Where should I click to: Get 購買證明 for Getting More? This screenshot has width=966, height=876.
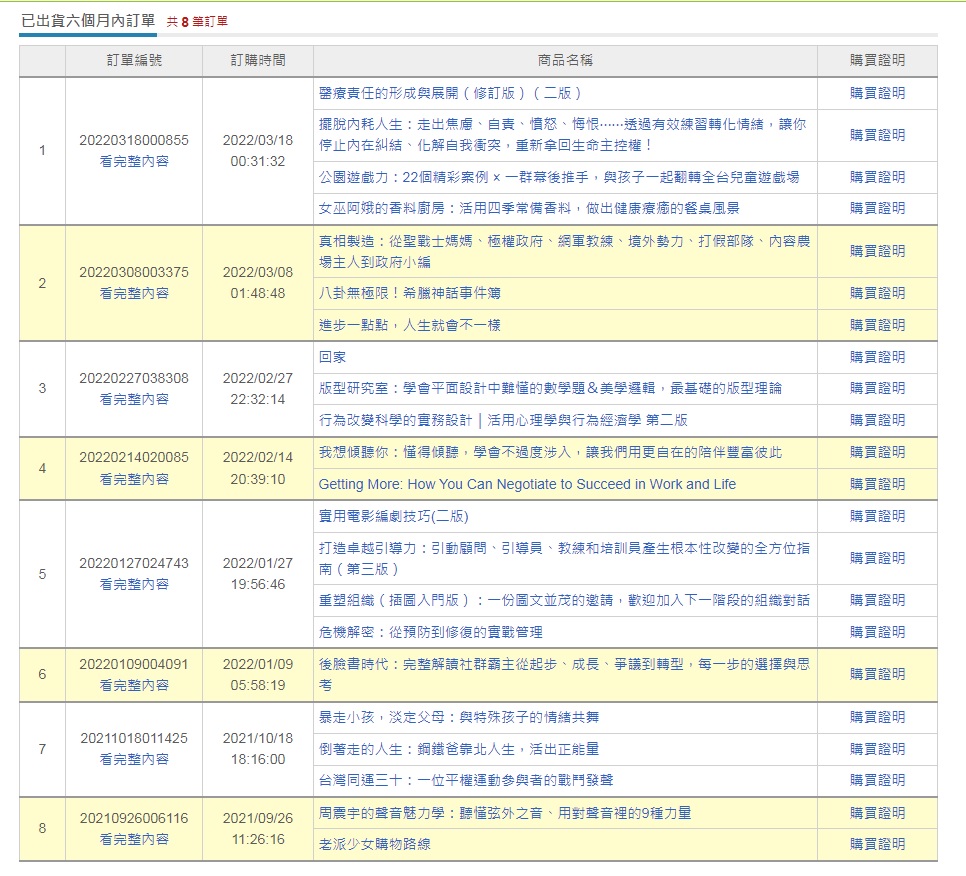point(877,484)
